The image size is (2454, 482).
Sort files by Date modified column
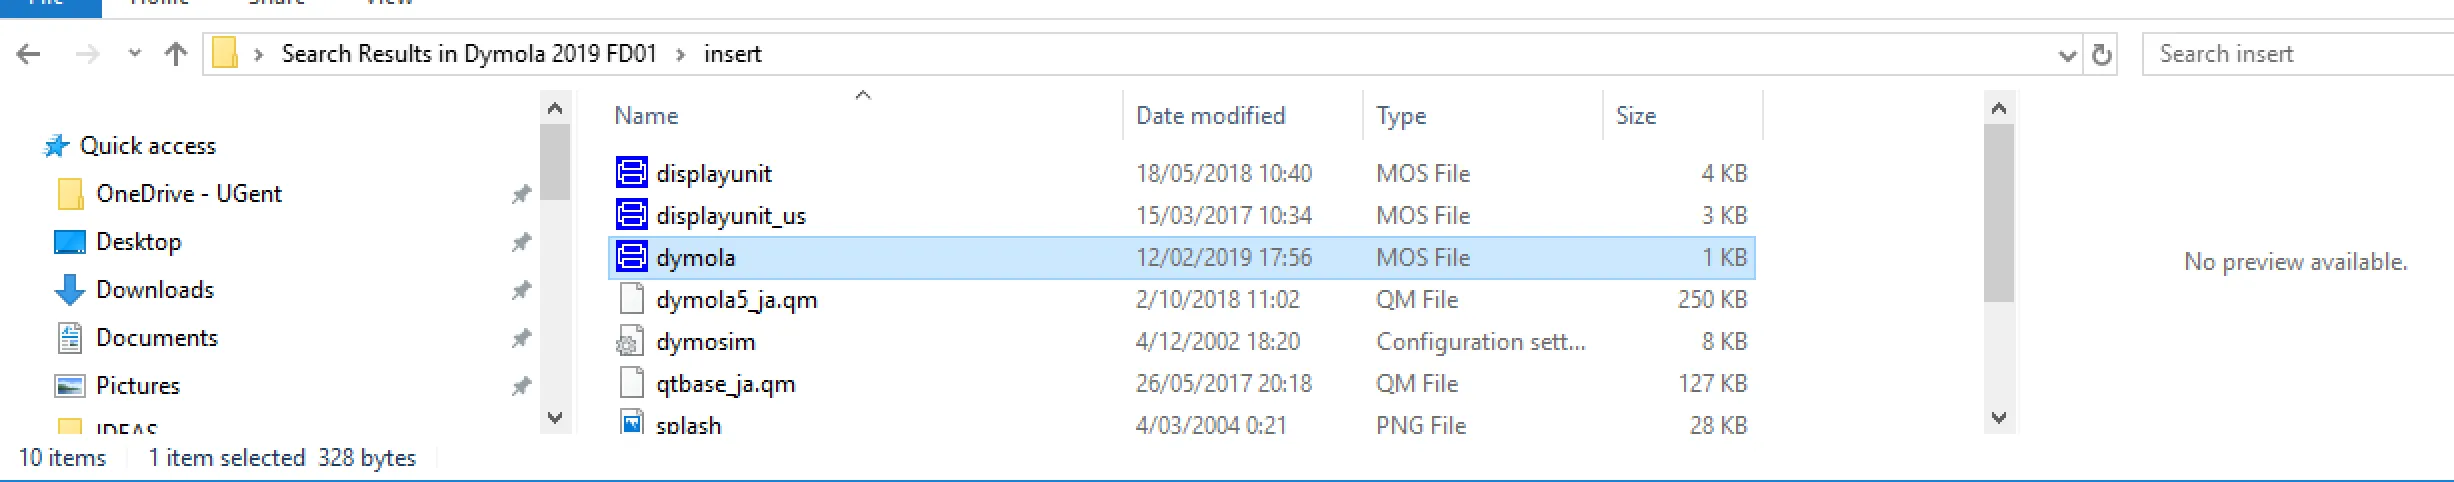pyautogui.click(x=1210, y=116)
